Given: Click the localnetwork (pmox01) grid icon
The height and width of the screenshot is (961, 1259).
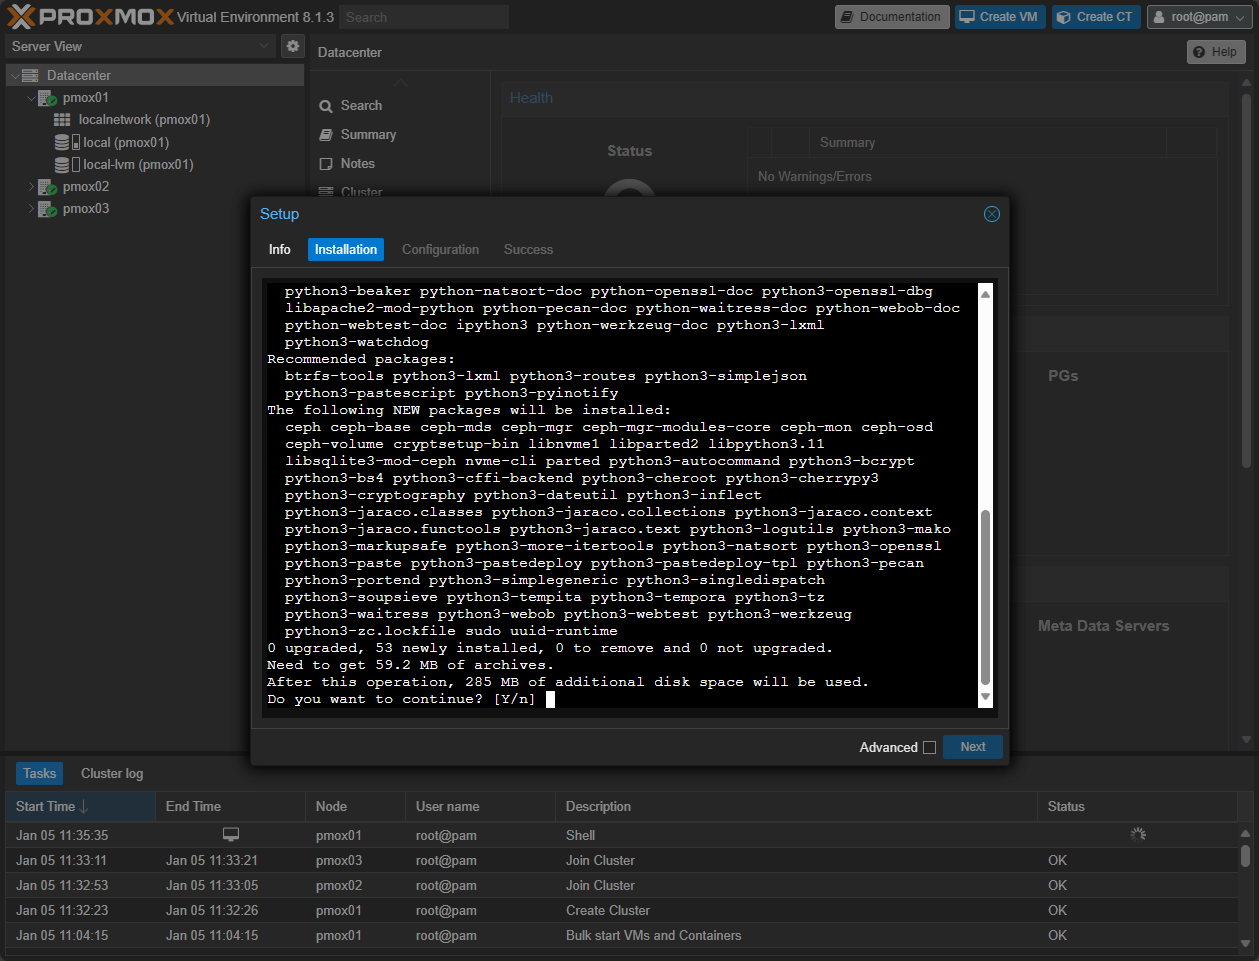Looking at the screenshot, I should tap(62, 120).
